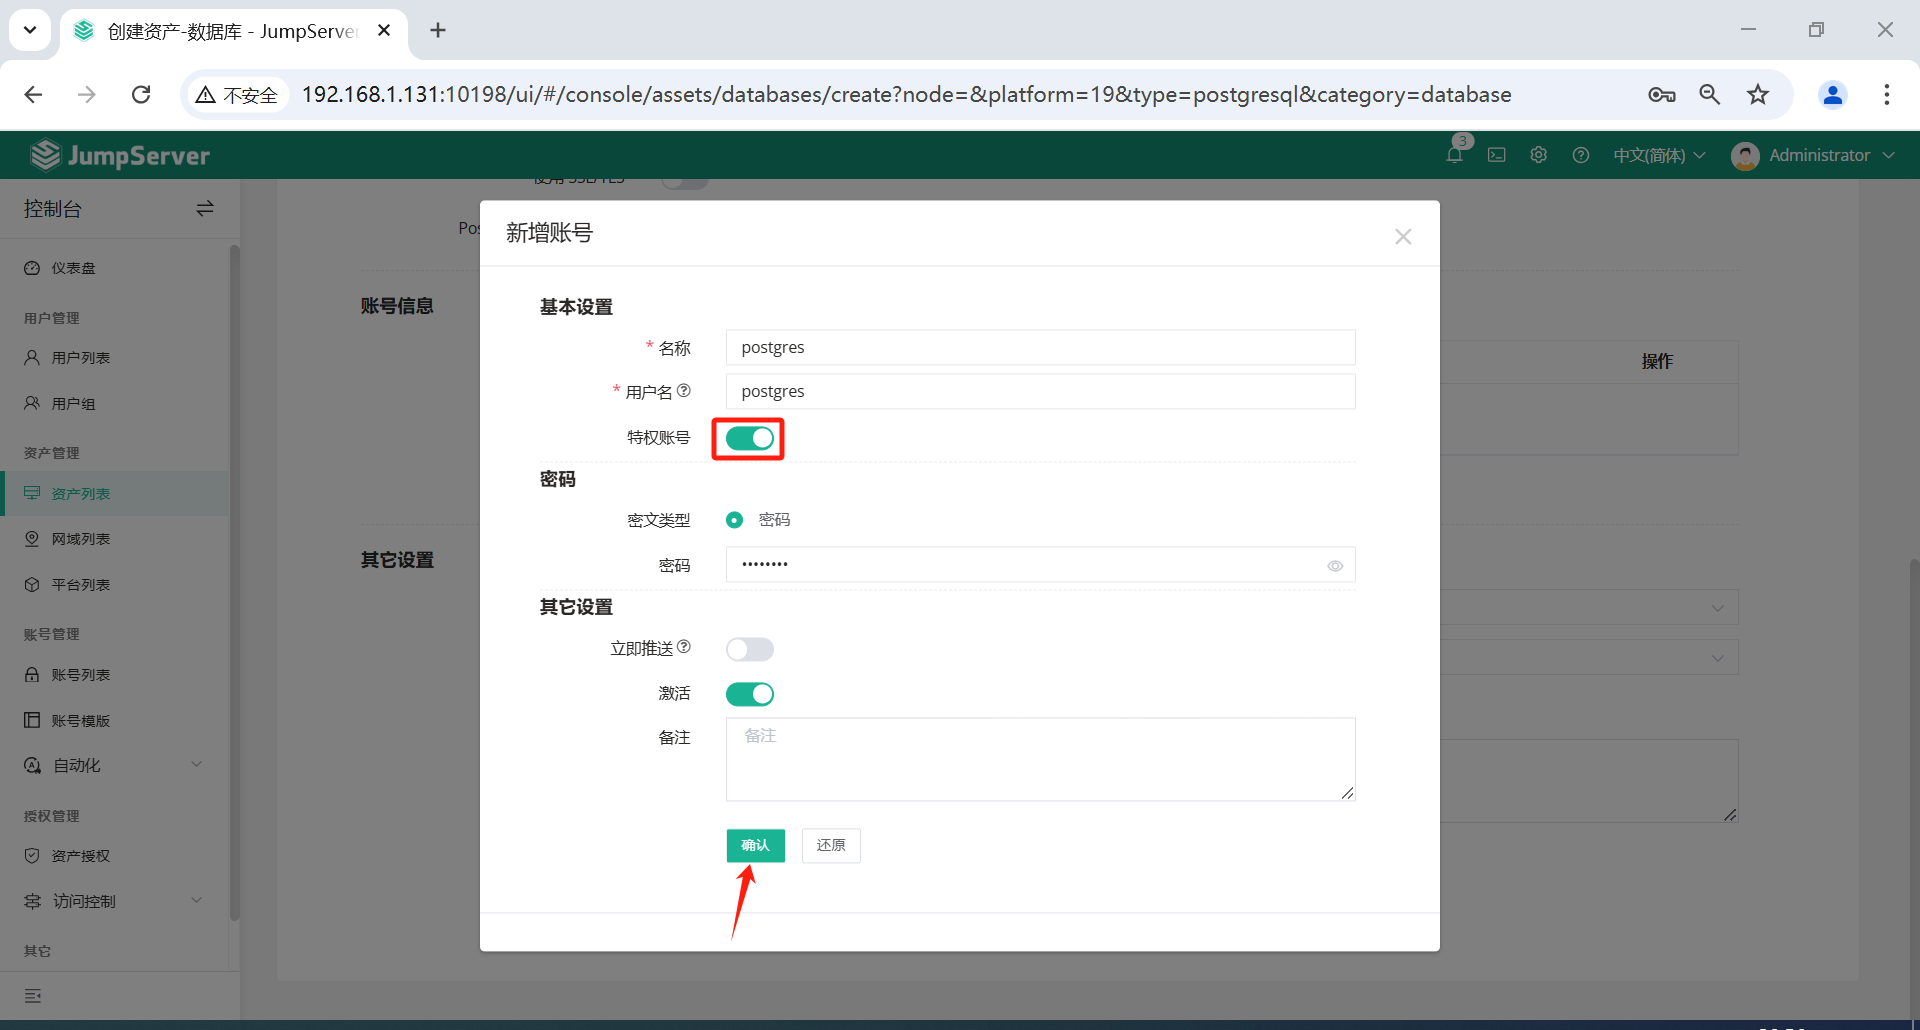Open the 资产授权 menu item

click(115, 856)
